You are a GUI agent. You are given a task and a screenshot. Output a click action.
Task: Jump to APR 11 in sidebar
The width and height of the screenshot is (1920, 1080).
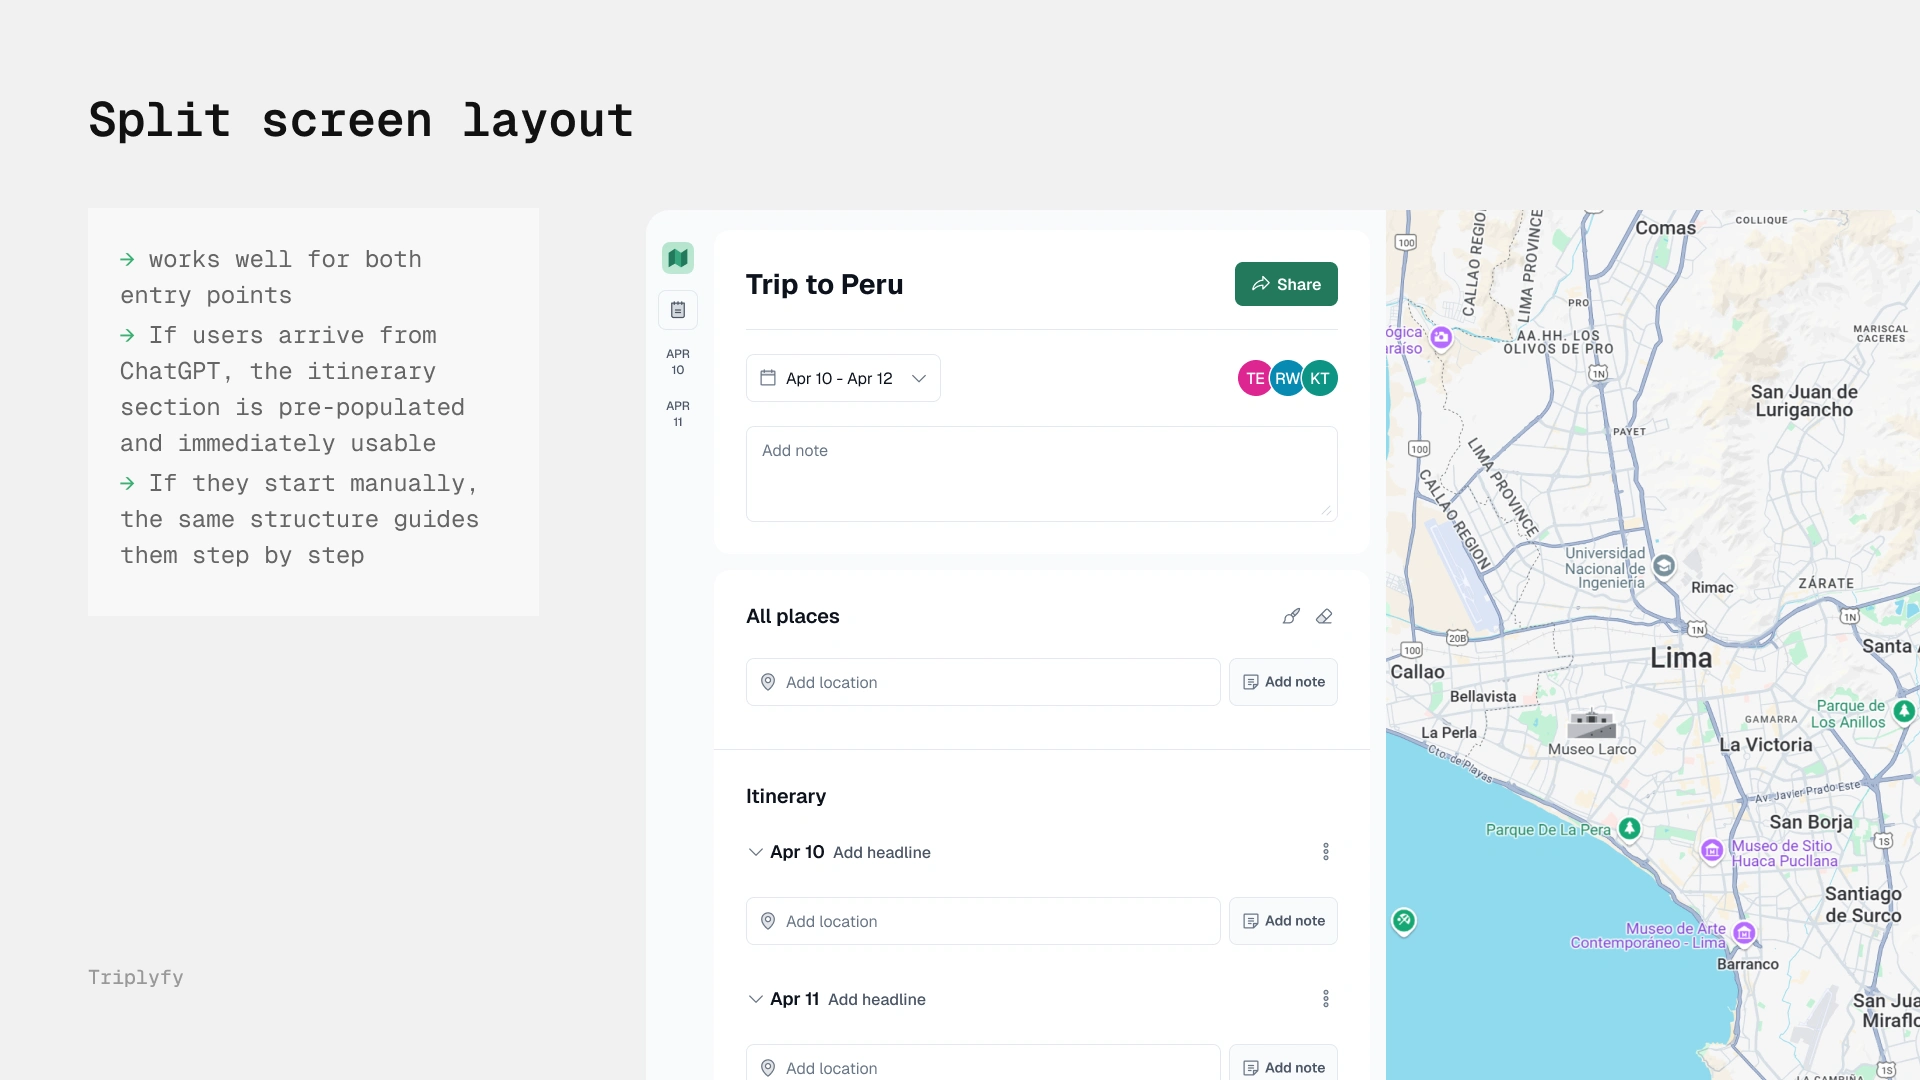pos(678,414)
